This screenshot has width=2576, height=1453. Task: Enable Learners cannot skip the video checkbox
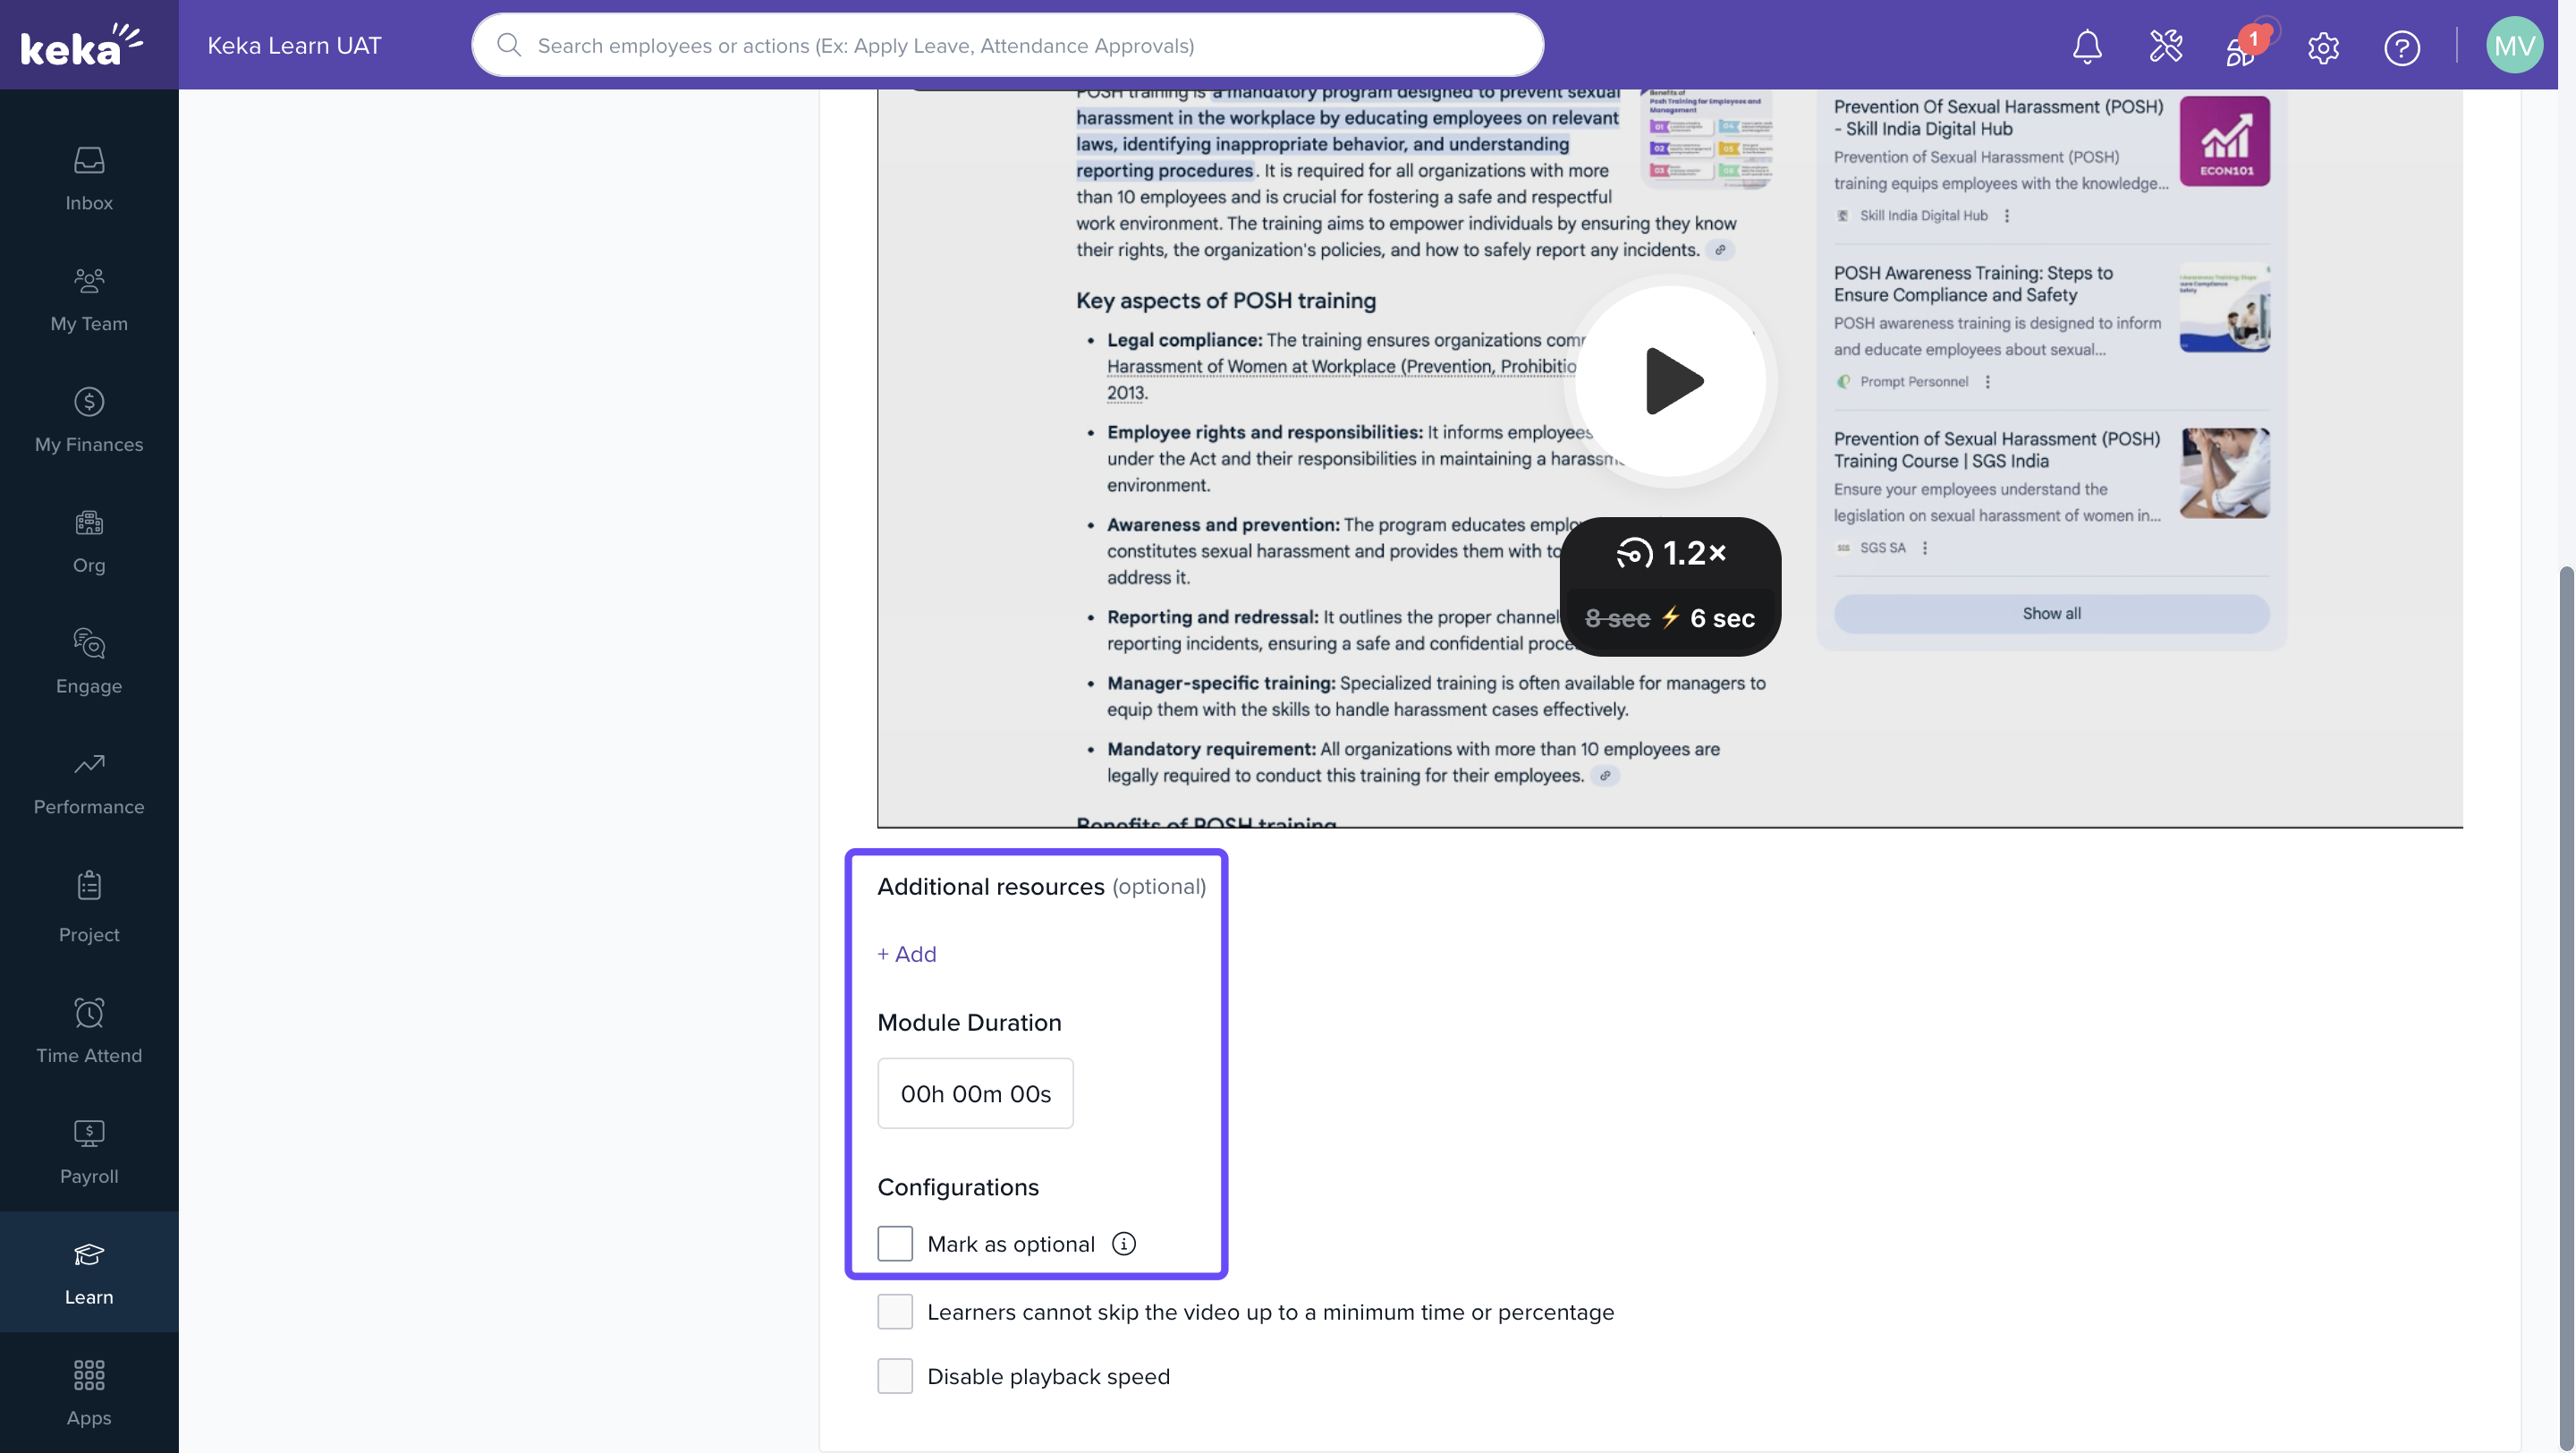click(895, 1311)
